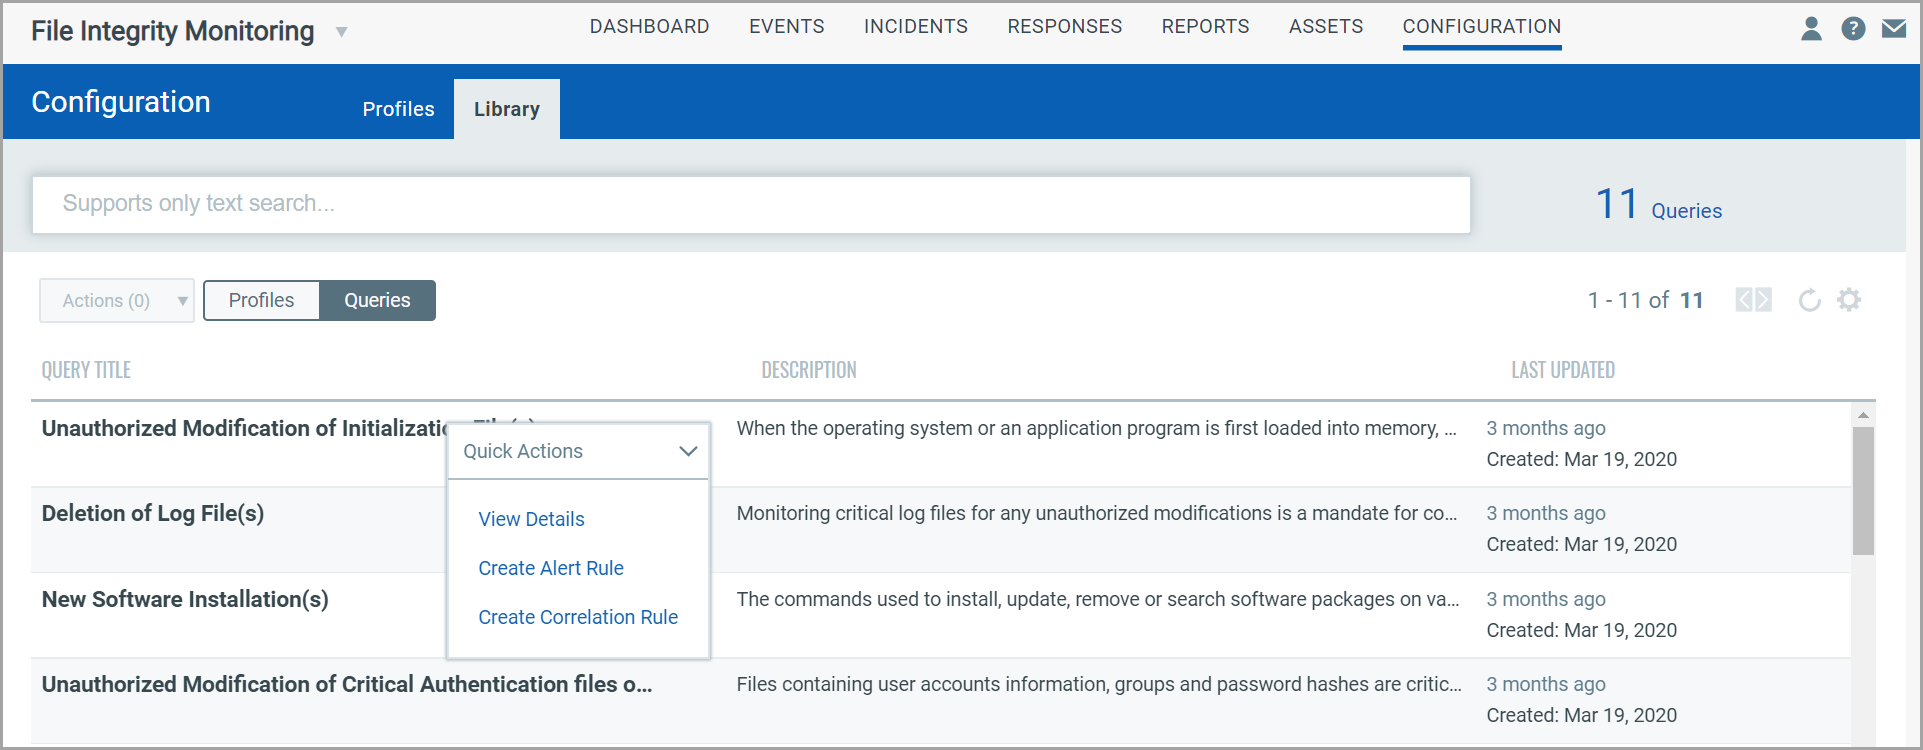
Task: Select the Library tab
Action: tap(507, 109)
